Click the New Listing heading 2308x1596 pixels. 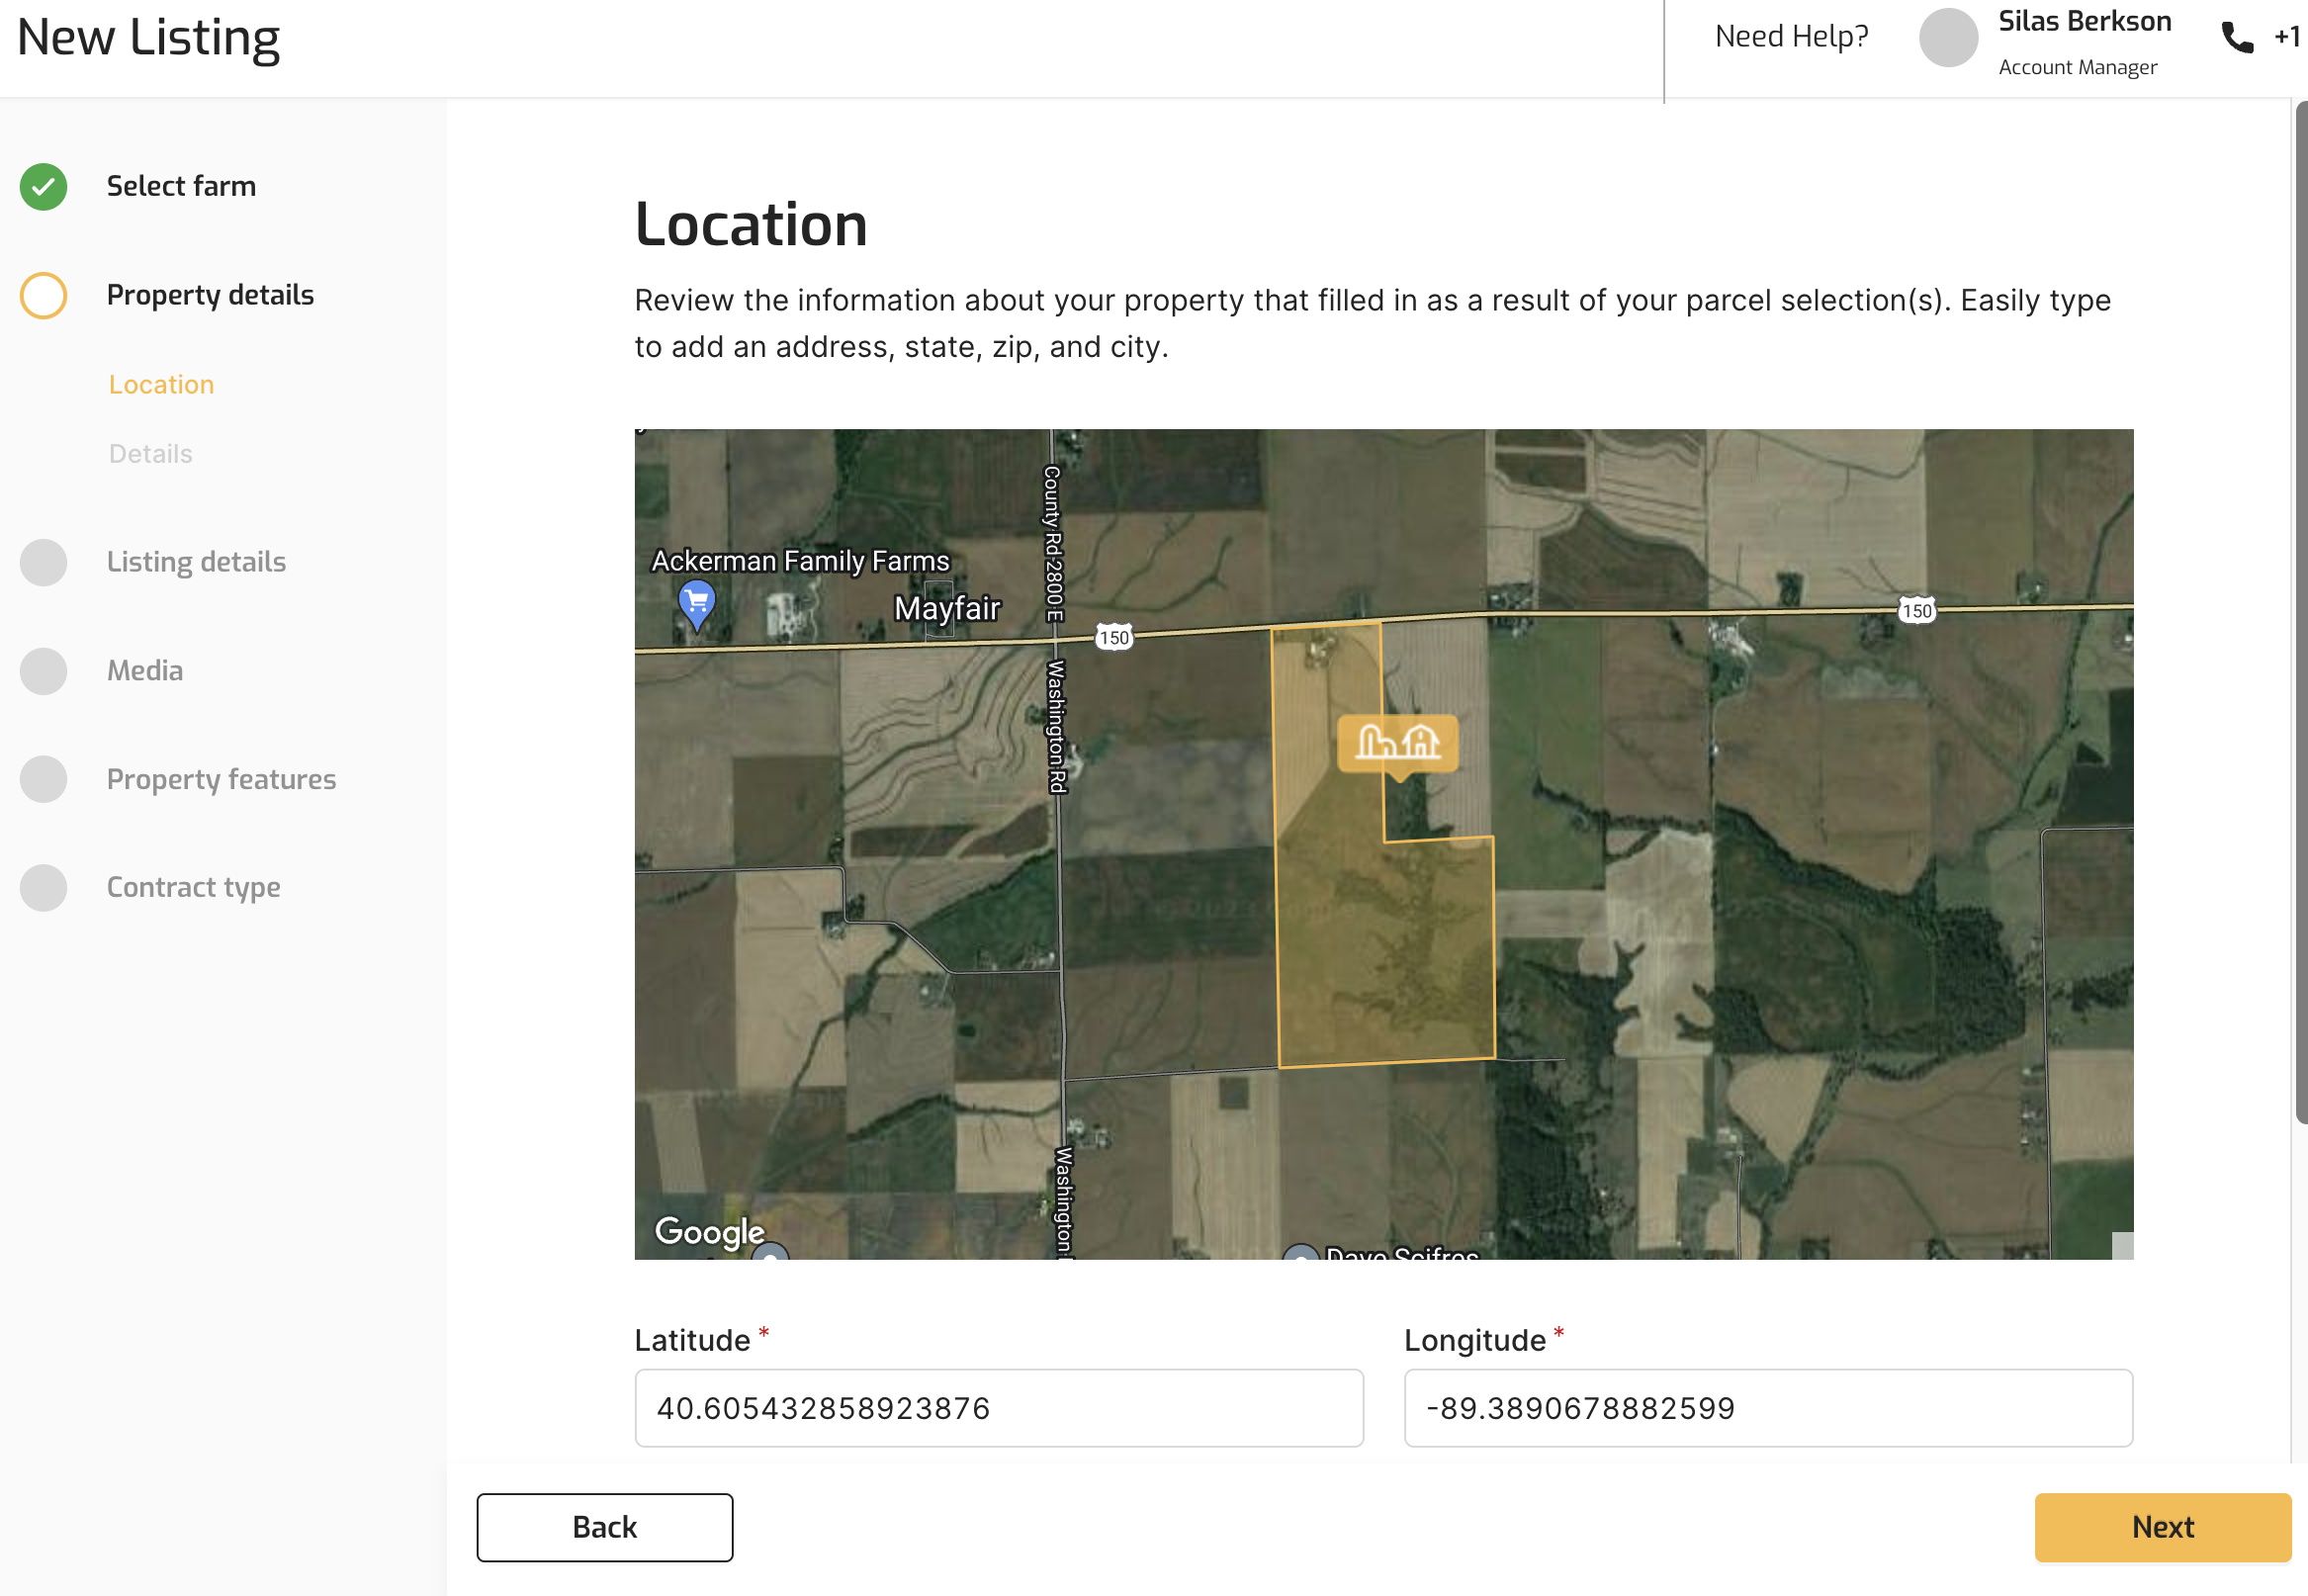148,38
